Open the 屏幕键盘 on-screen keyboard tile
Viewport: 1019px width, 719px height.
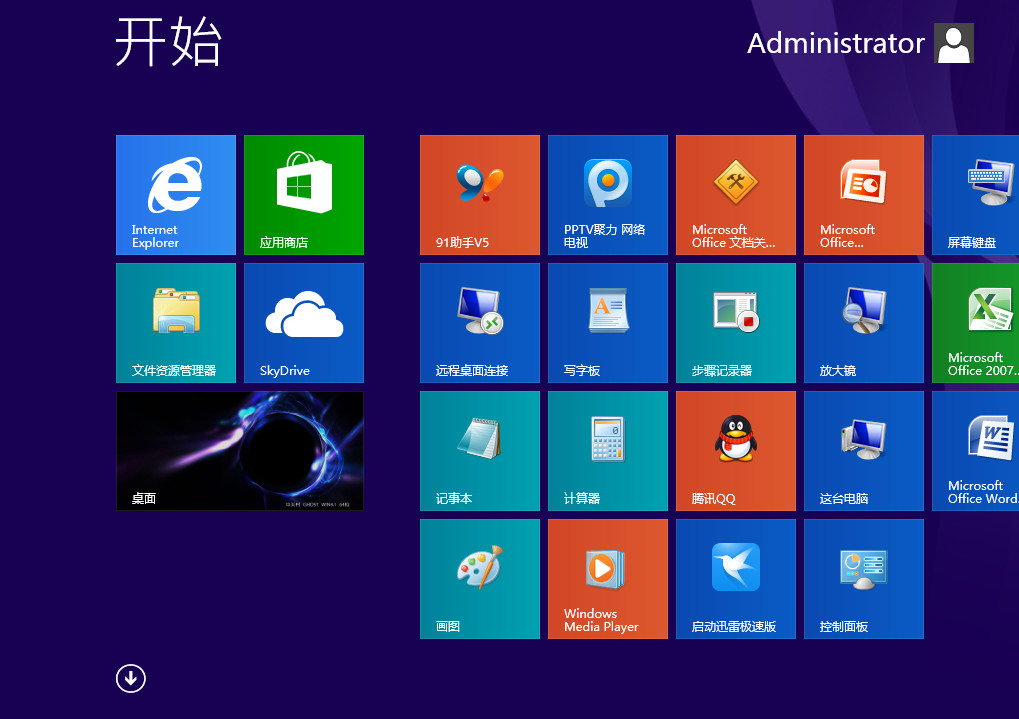(975, 195)
